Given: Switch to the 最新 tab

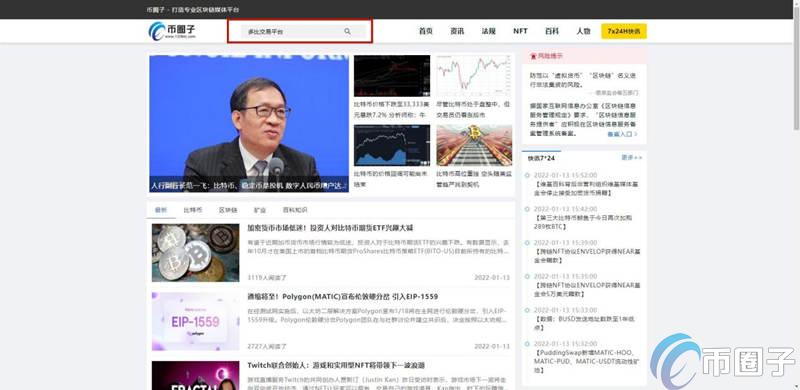Looking at the screenshot, I should click(x=161, y=210).
